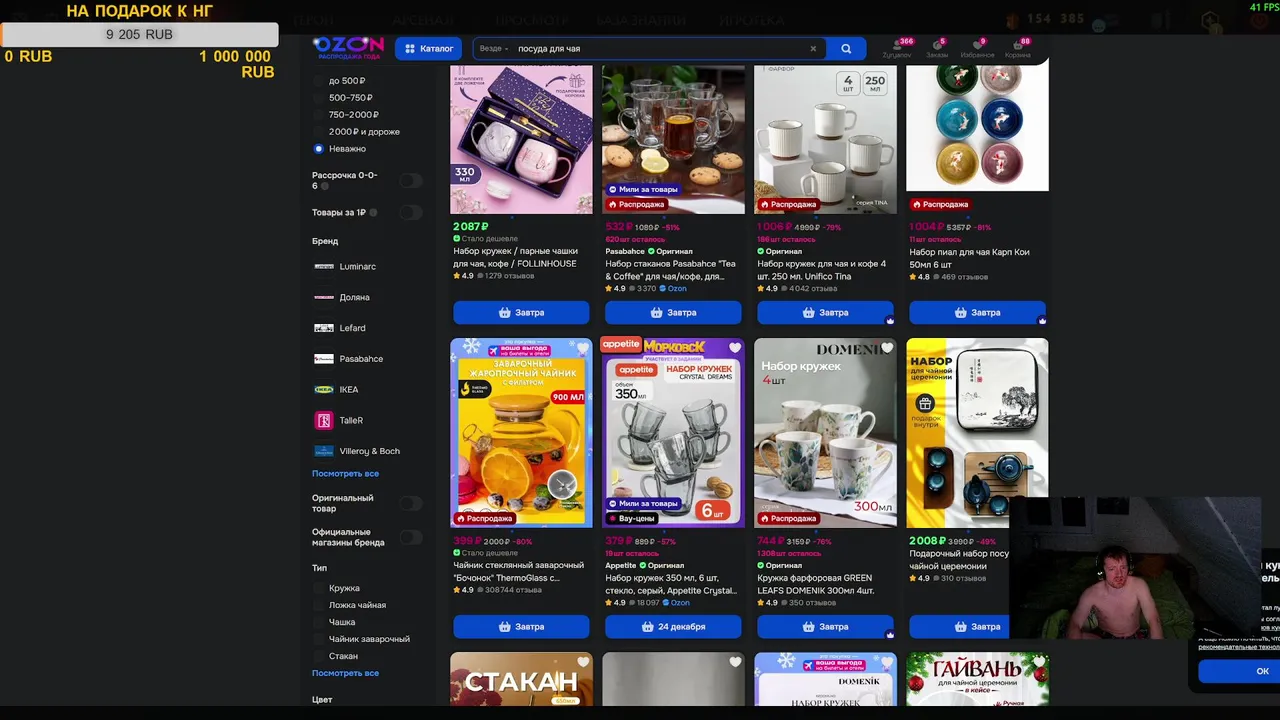This screenshot has height=720, width=1280.
Task: Click the '1279 отзывов' reviews count
Action: 508,276
